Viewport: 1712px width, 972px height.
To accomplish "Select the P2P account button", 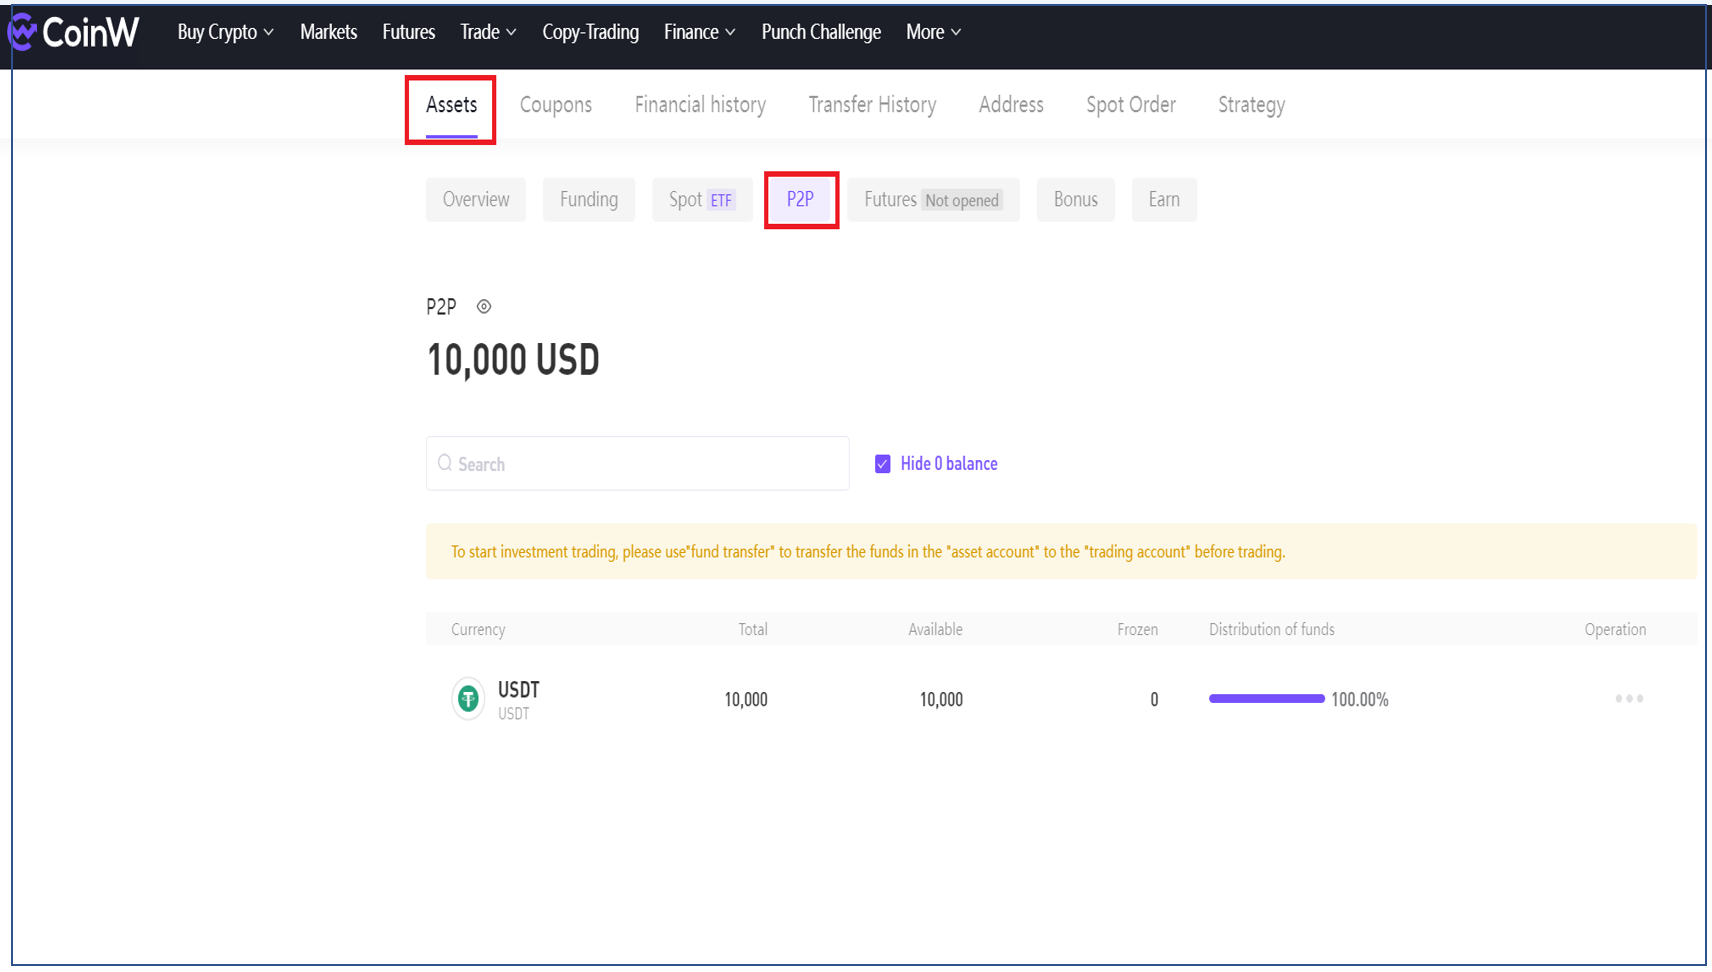I will (x=800, y=199).
